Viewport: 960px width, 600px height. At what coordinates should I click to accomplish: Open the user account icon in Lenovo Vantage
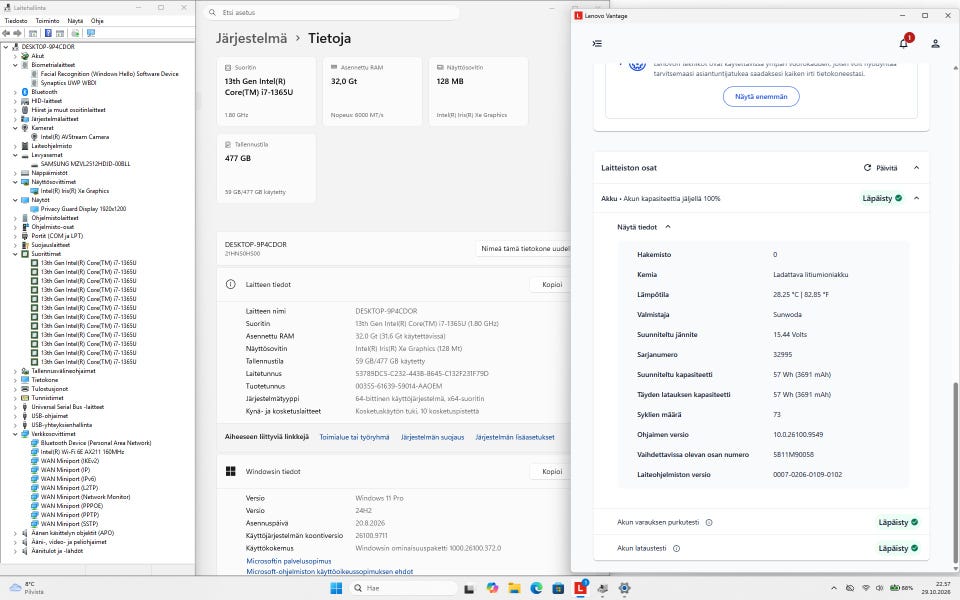click(936, 43)
